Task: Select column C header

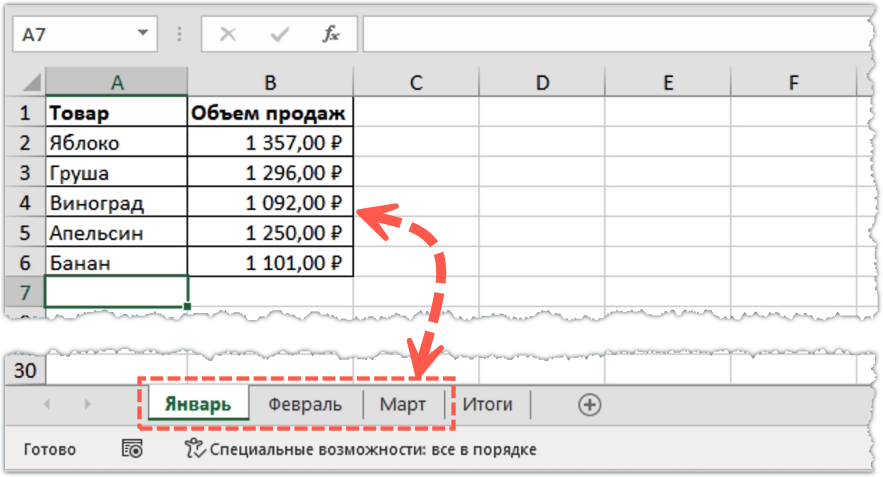Action: 416,82
